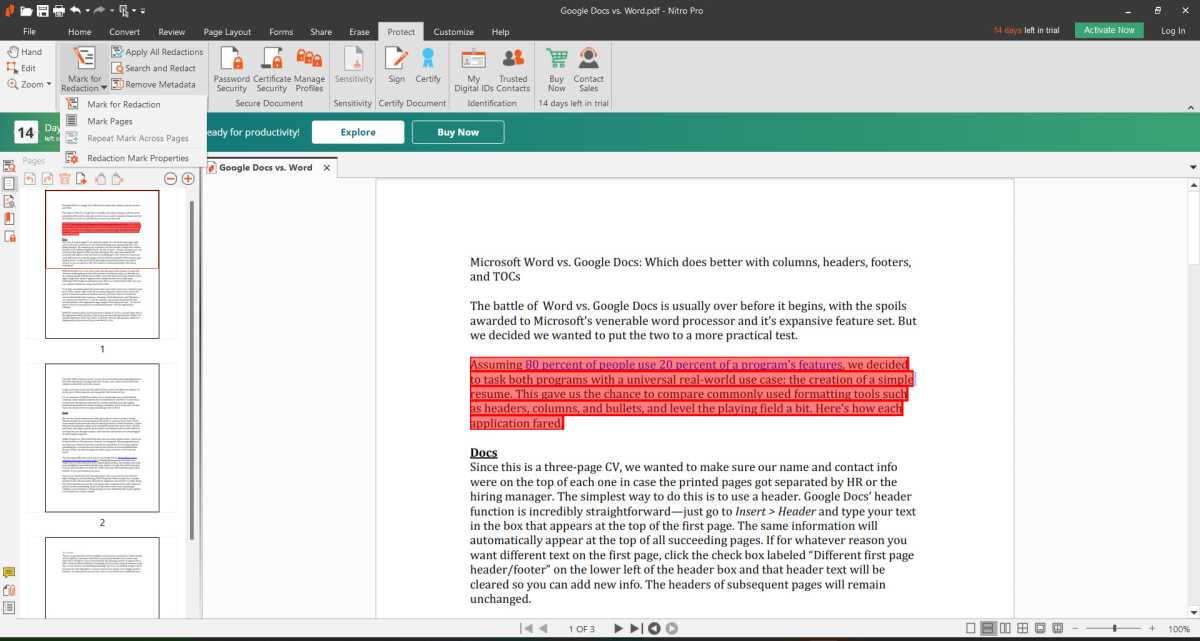Switch to continuous page view
The image size is (1200, 641).
[988, 628]
